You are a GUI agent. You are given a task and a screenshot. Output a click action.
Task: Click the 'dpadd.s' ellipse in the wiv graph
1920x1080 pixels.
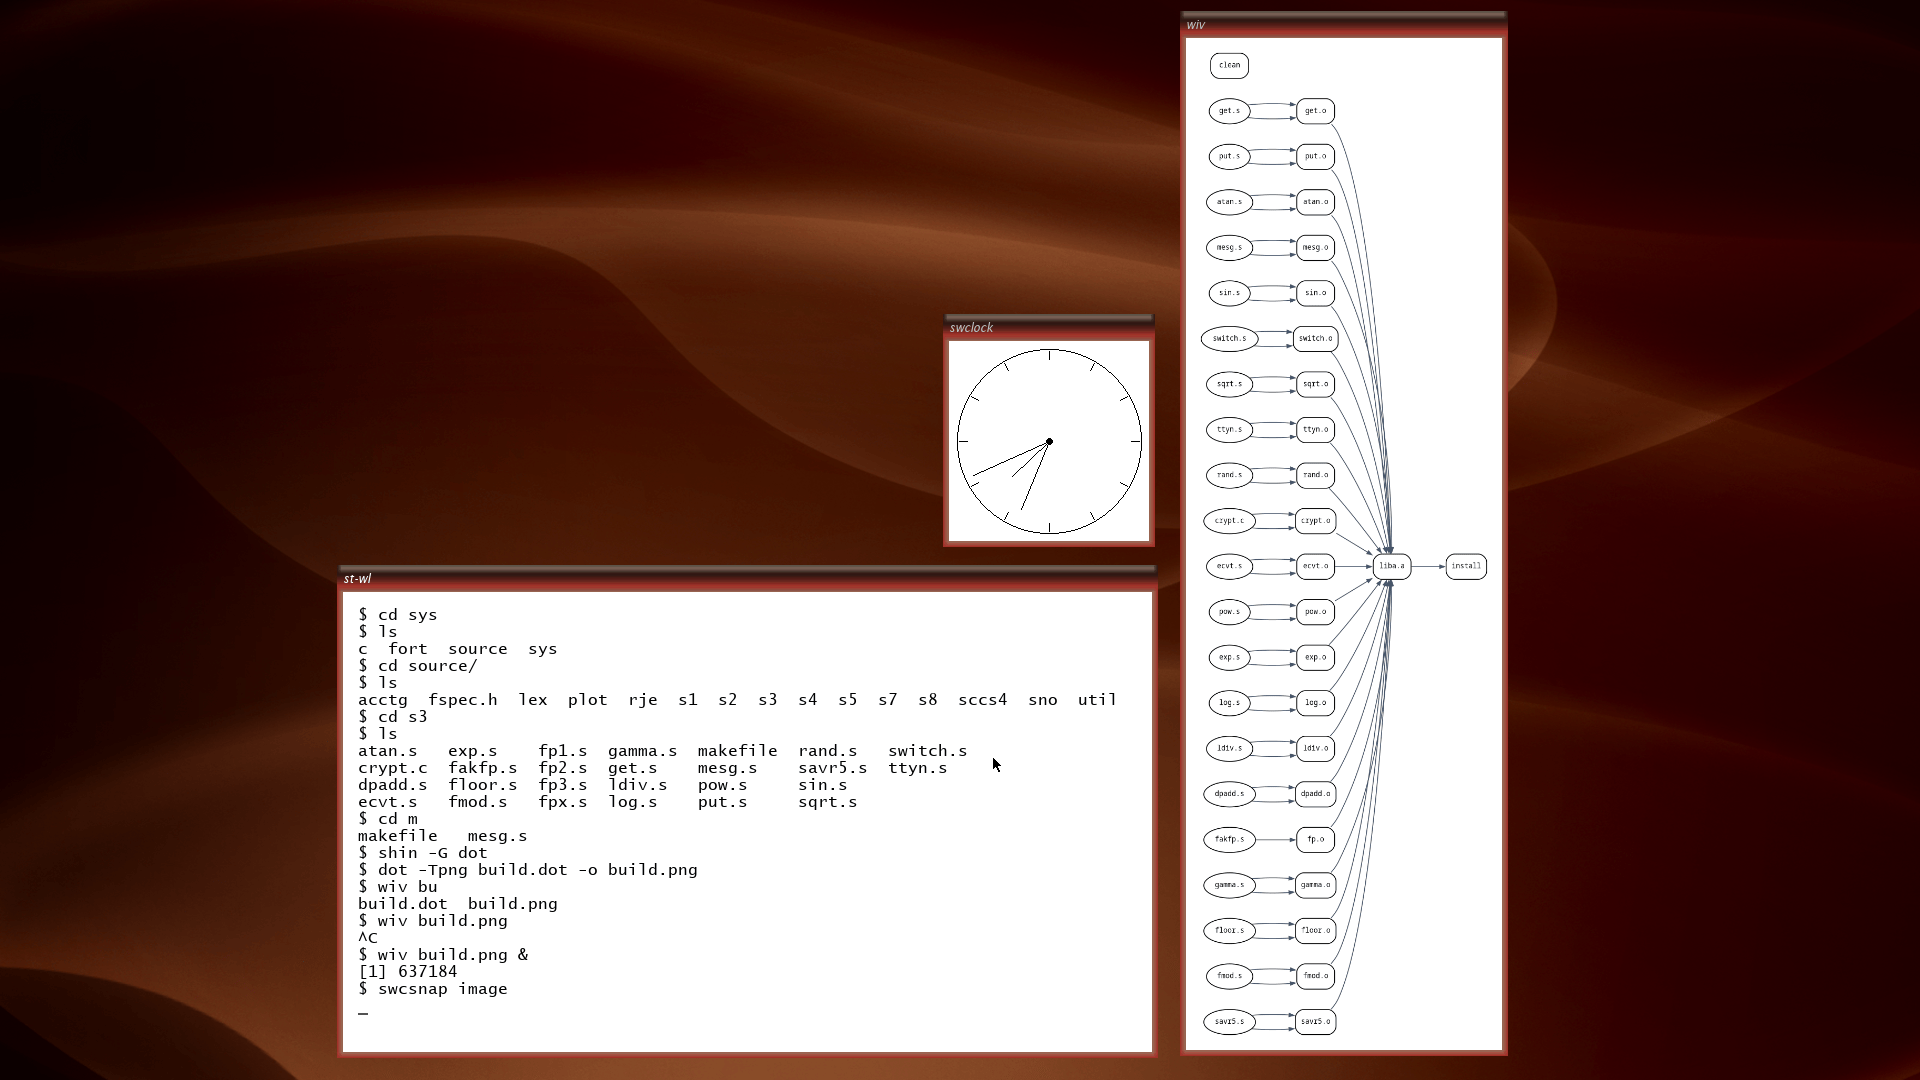[x=1229, y=794]
